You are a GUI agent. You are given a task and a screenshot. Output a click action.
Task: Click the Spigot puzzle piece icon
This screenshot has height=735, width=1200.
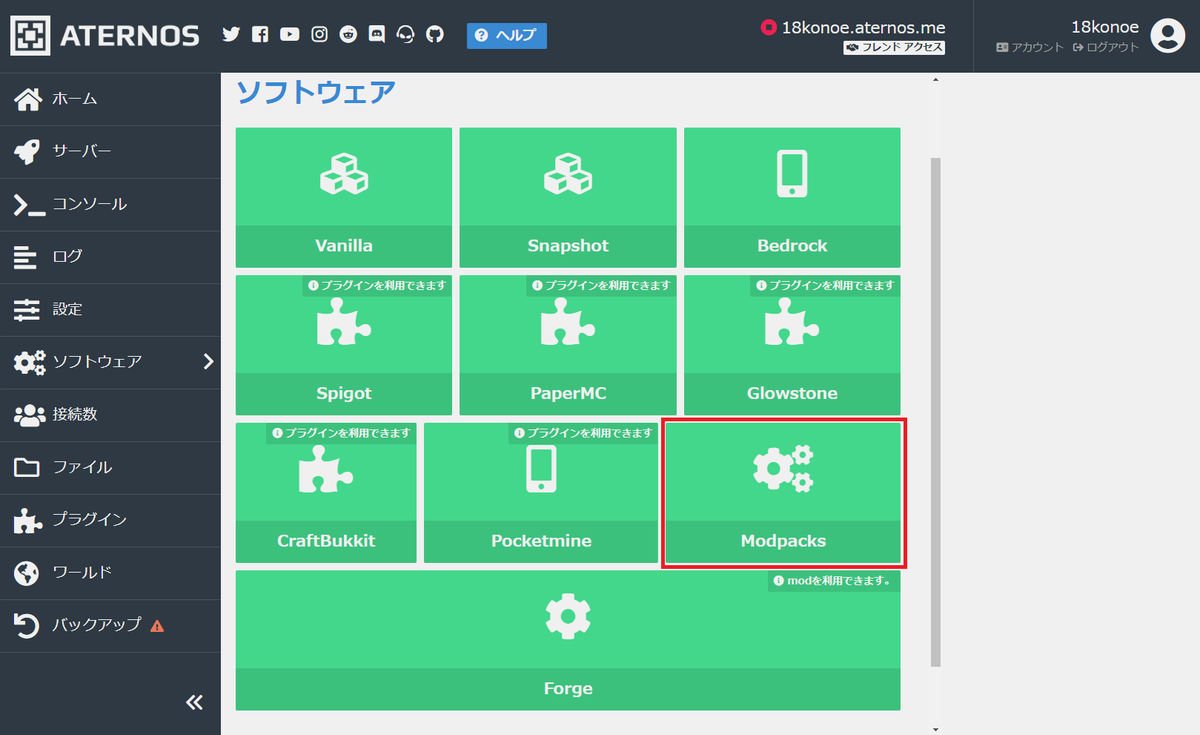click(x=344, y=322)
